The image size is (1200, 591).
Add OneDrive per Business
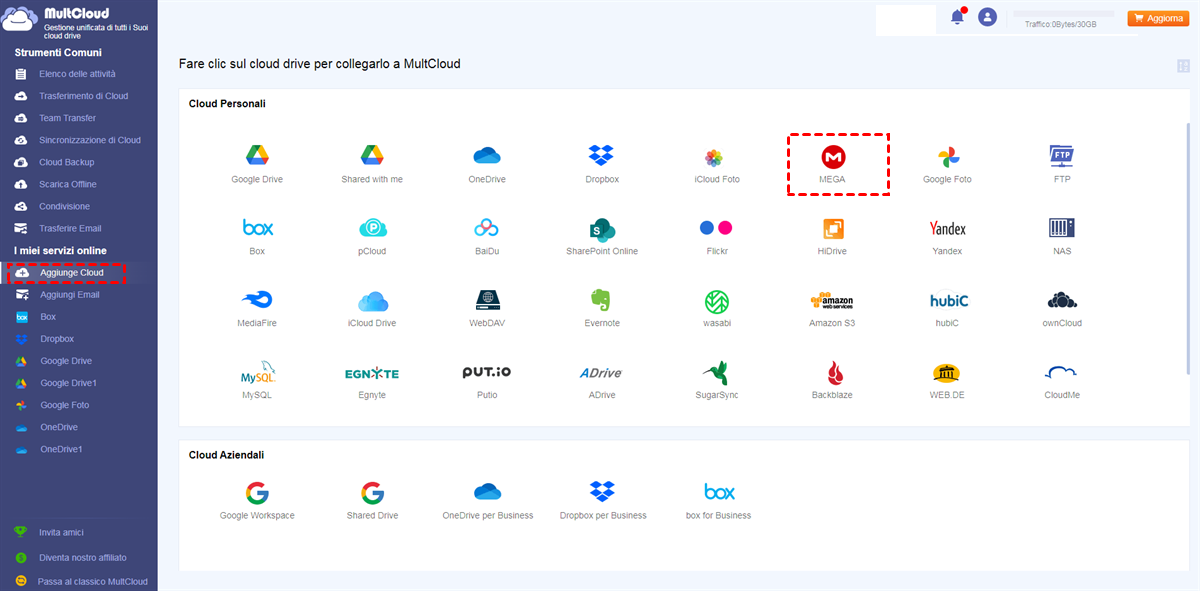click(x=487, y=492)
